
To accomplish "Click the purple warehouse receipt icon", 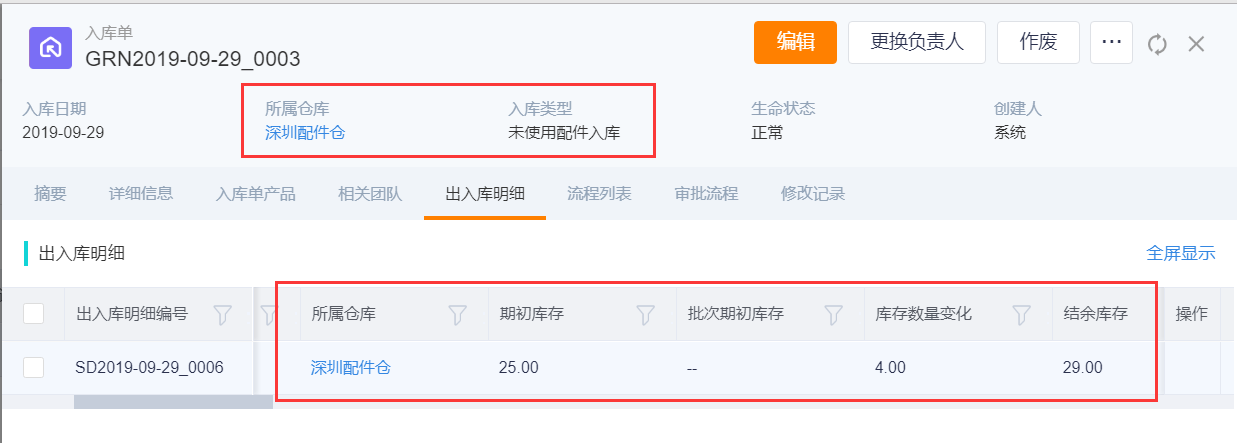I will tap(50, 47).
